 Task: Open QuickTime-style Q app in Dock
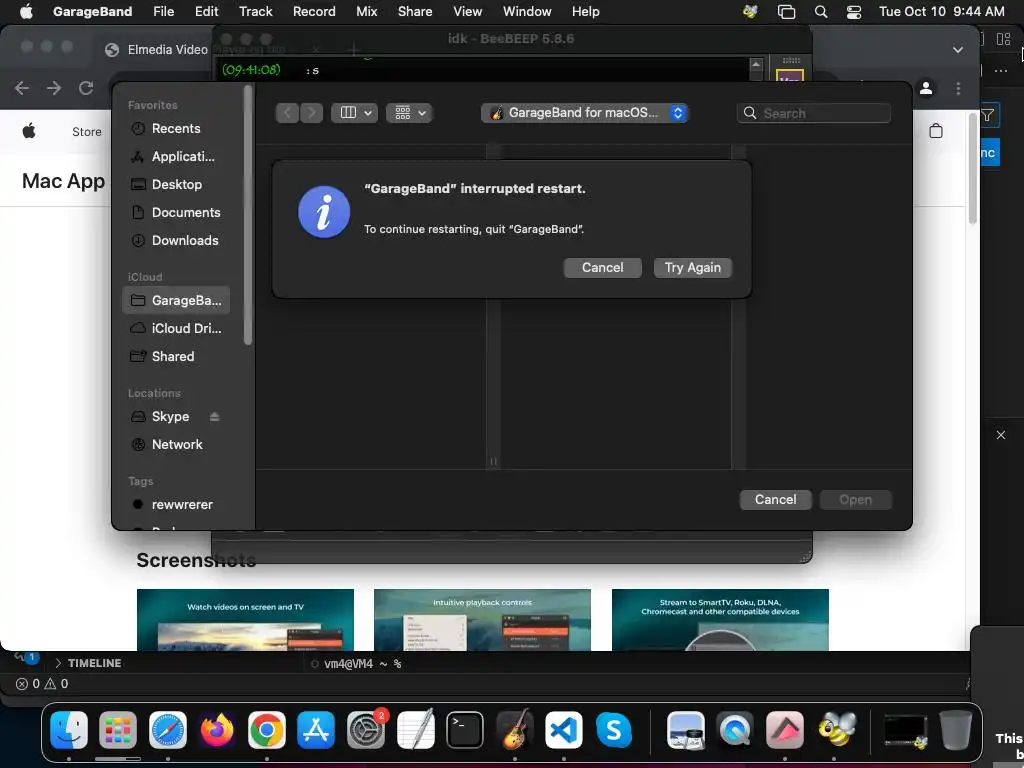coord(735,729)
